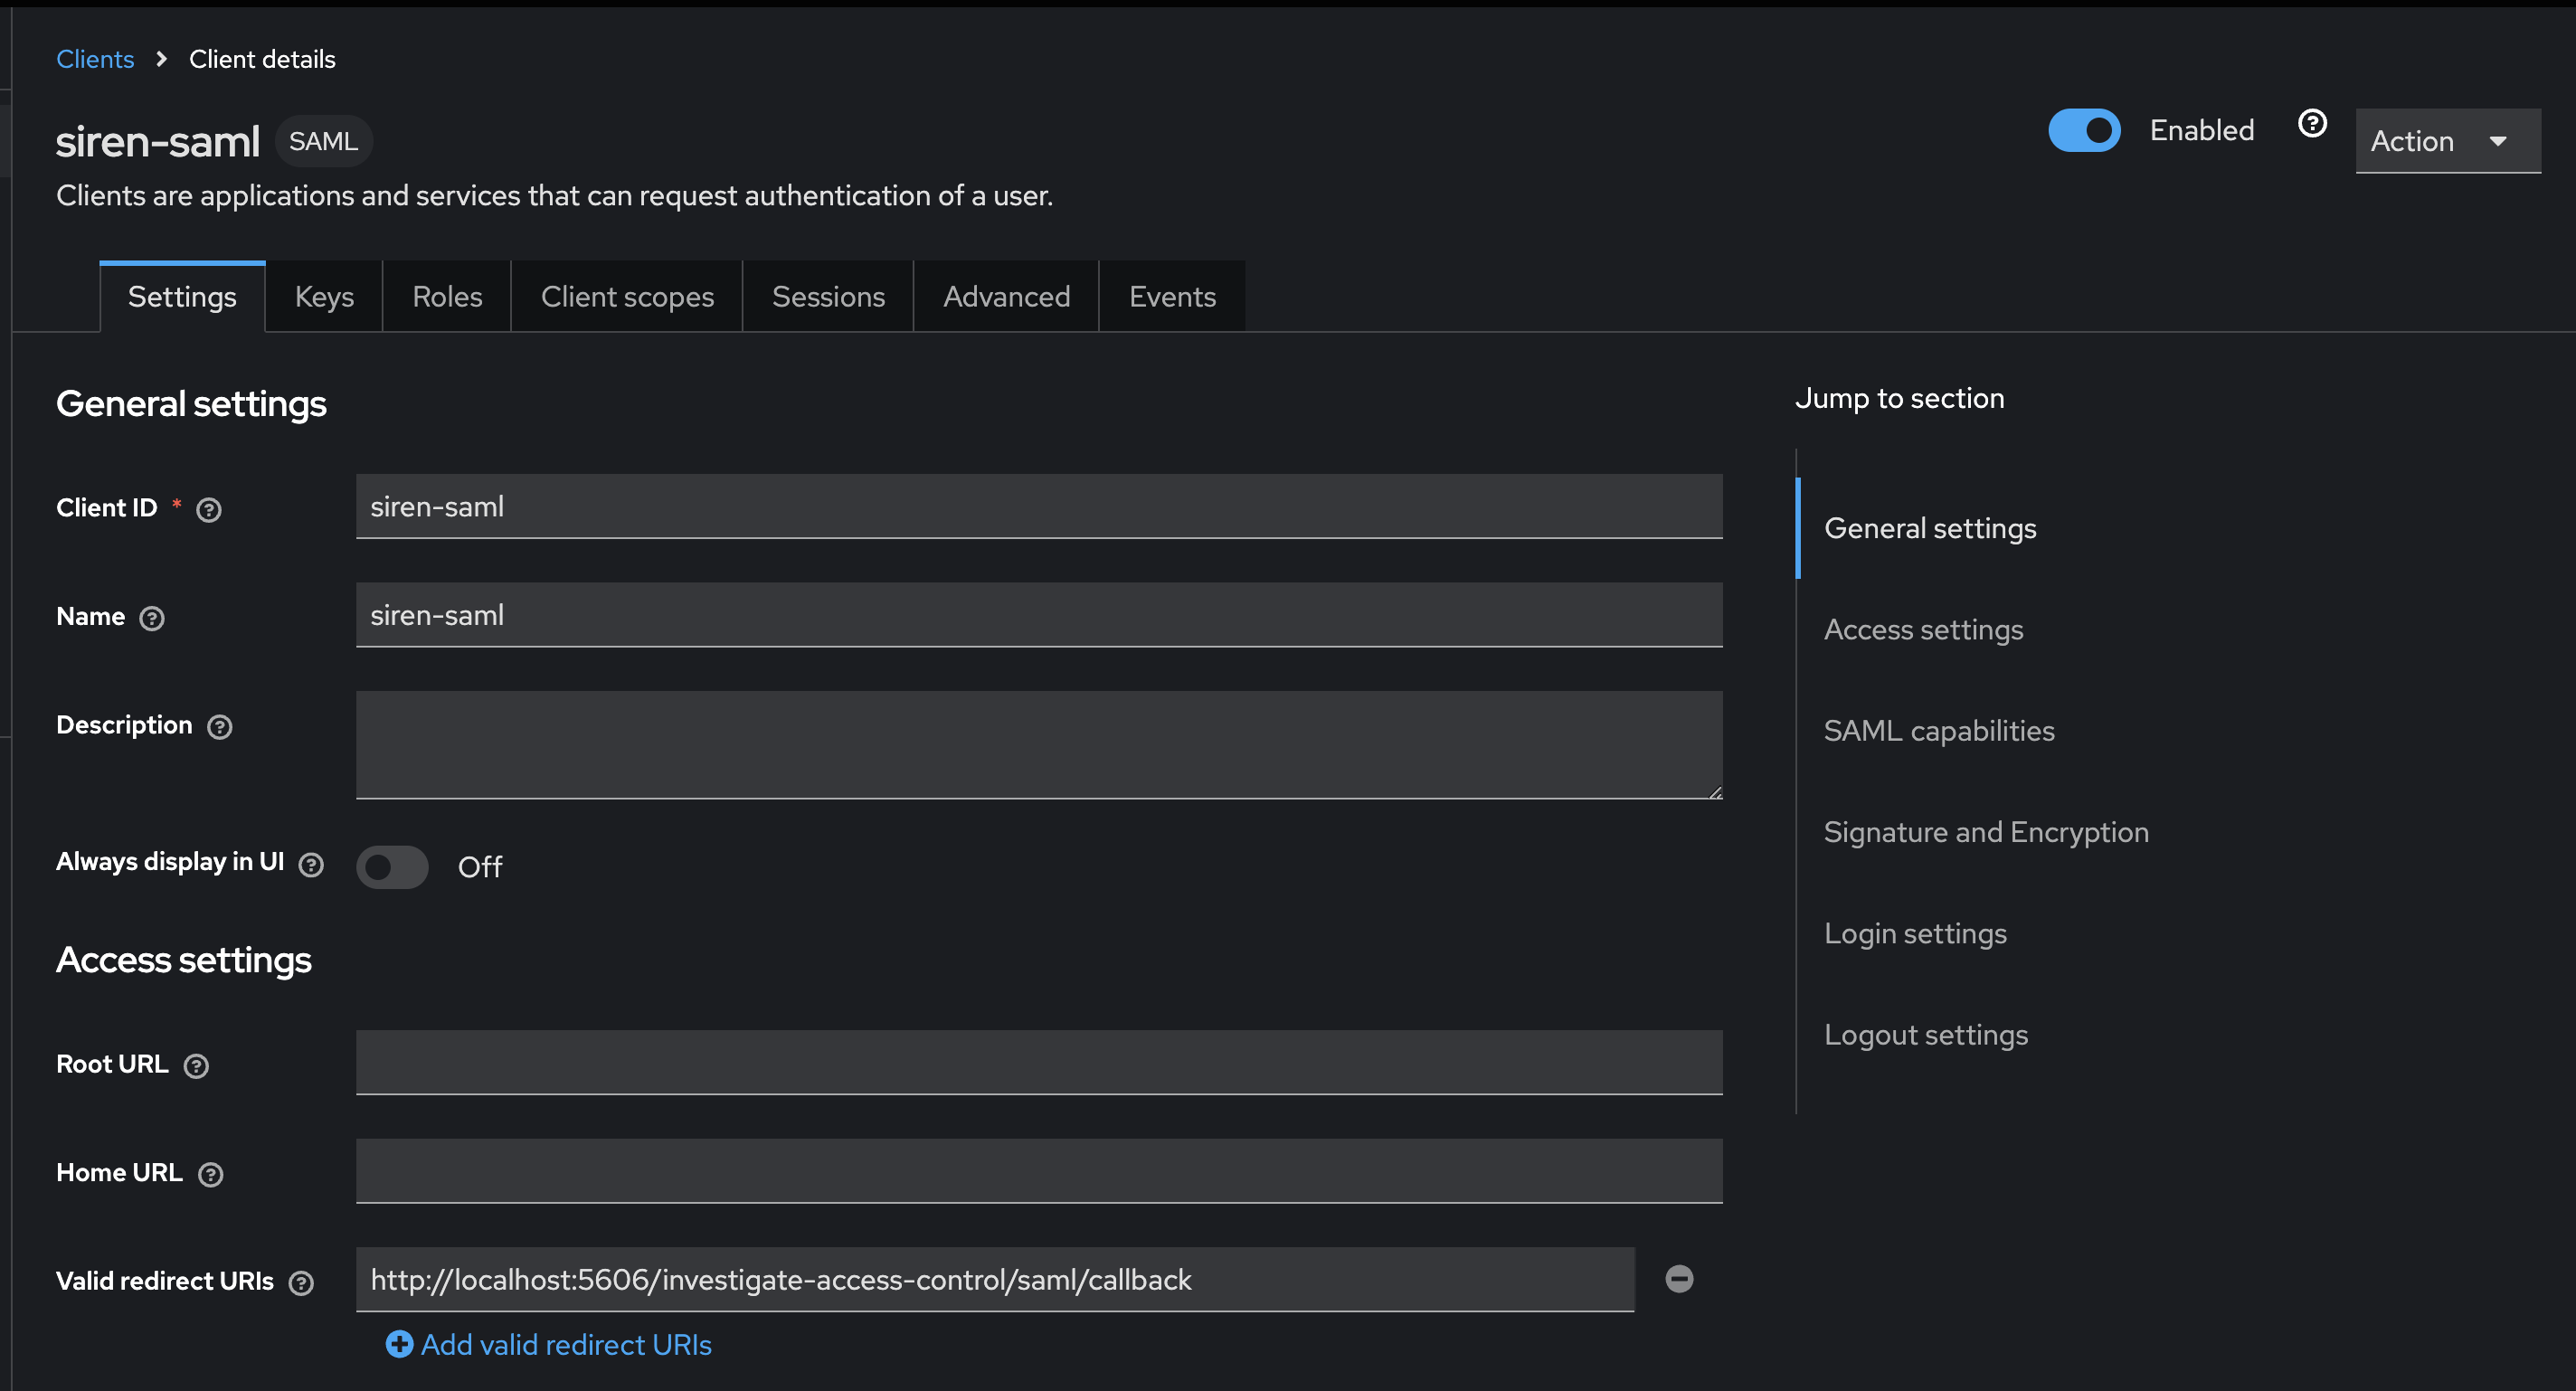Screen dimensions: 2576x1391
Task: Navigate back via the Clients breadcrumb
Action: click(x=95, y=59)
